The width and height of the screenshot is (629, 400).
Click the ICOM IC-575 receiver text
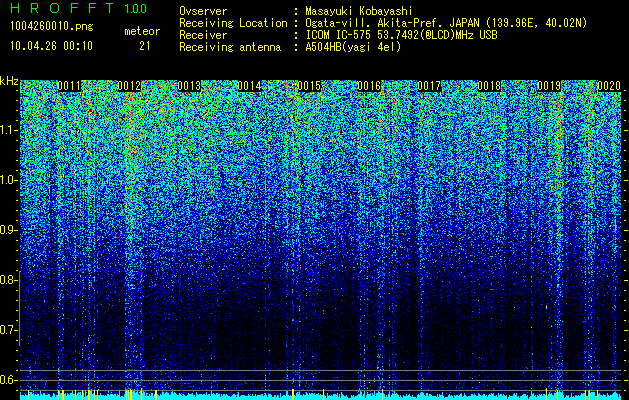[x=401, y=35]
